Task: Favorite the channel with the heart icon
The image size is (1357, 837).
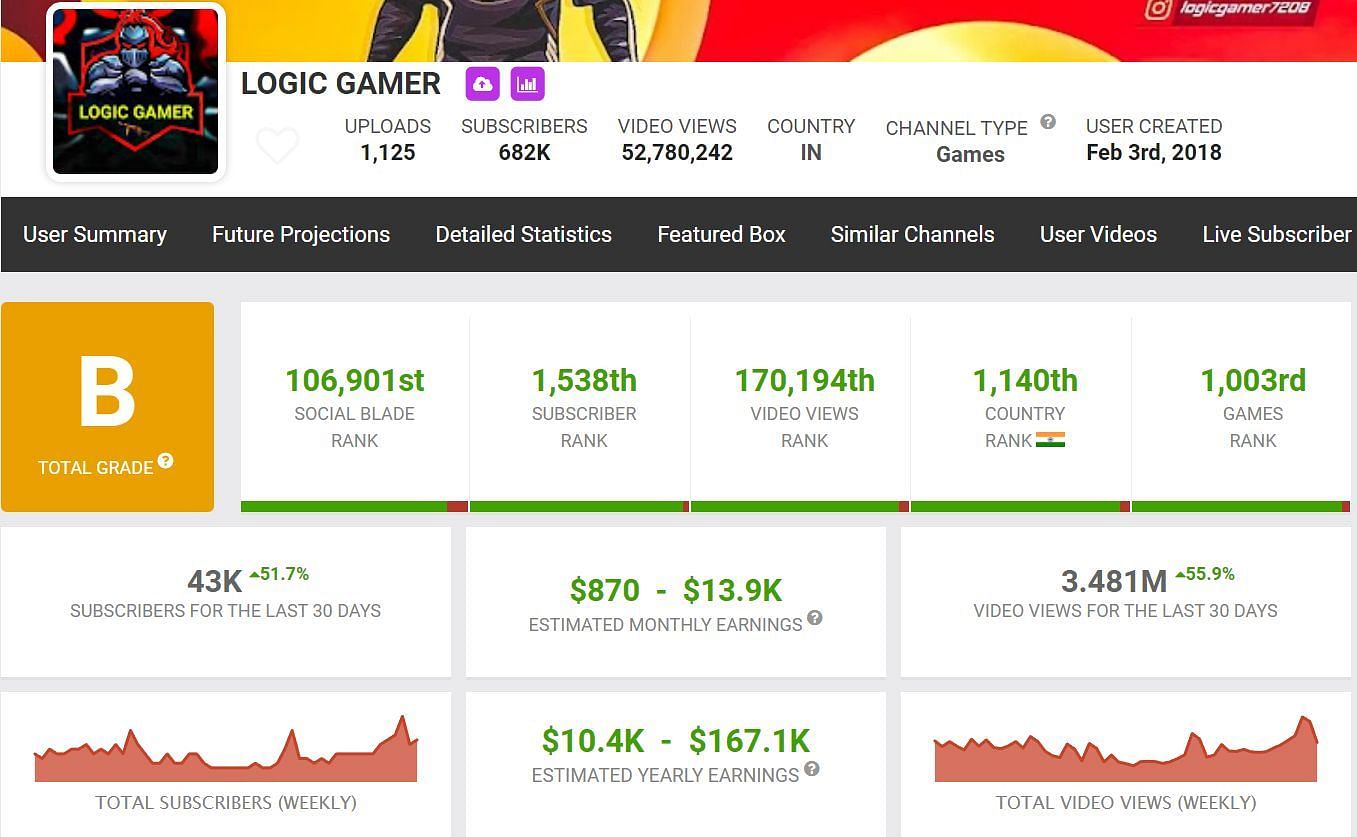Action: tap(277, 146)
